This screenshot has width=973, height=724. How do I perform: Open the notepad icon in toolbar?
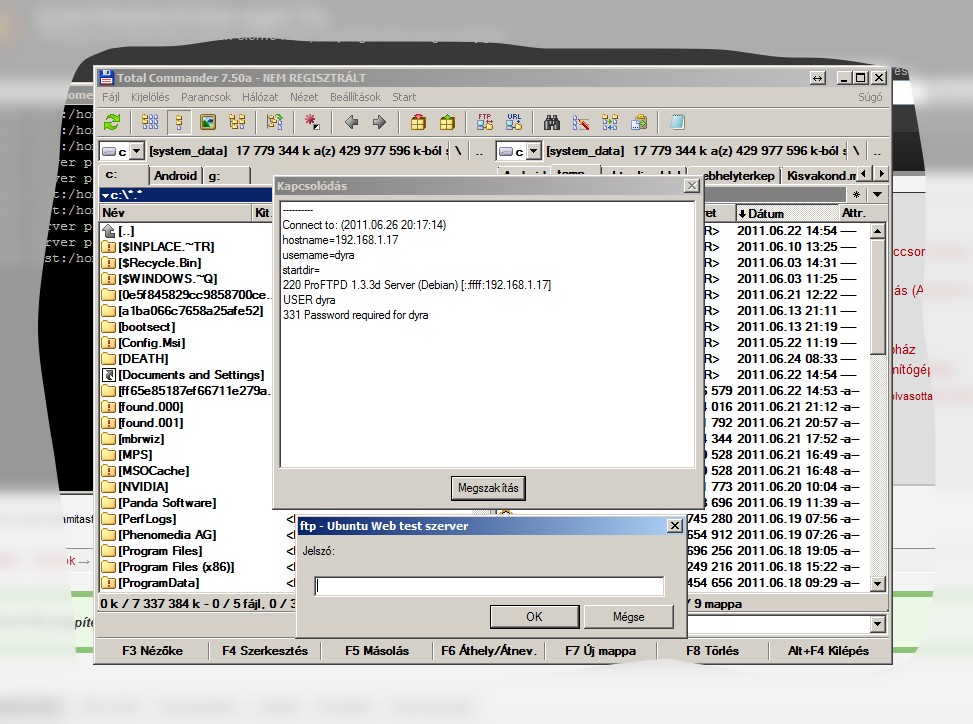(677, 122)
